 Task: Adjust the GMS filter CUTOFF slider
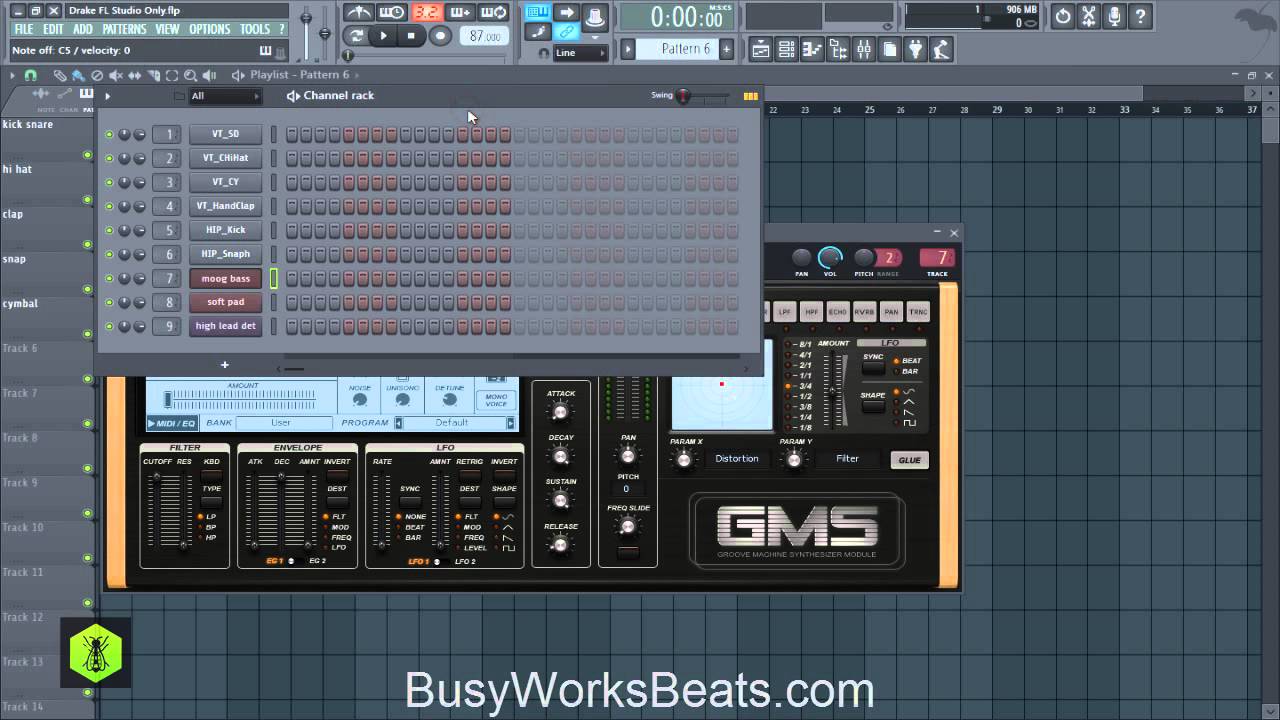157,510
